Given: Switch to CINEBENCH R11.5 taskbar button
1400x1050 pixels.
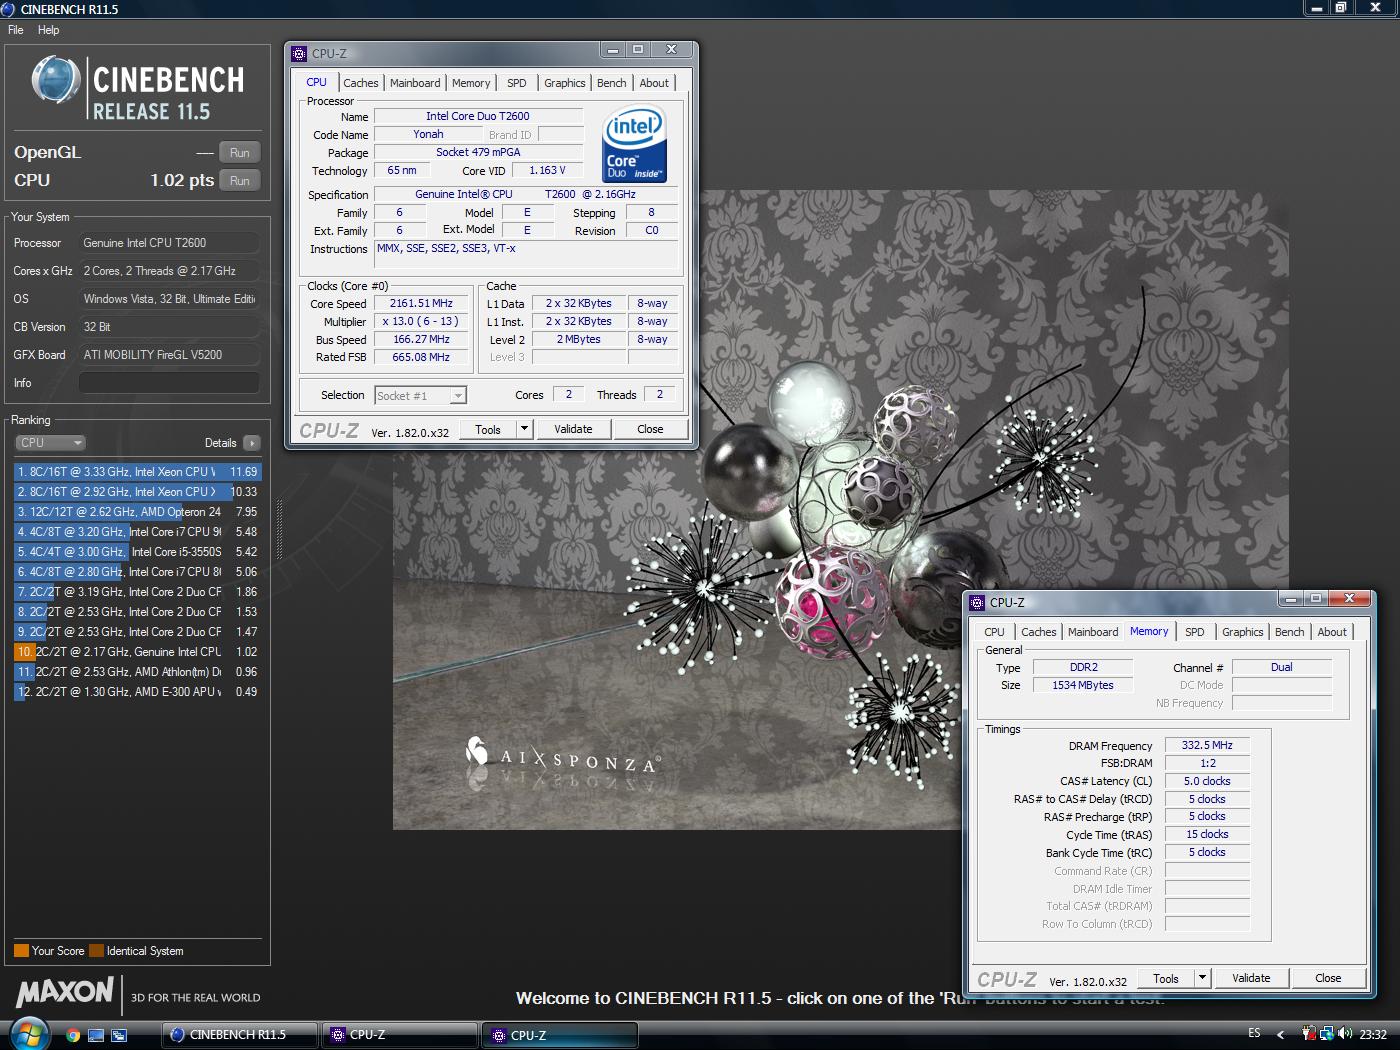Looking at the screenshot, I should (240, 1035).
